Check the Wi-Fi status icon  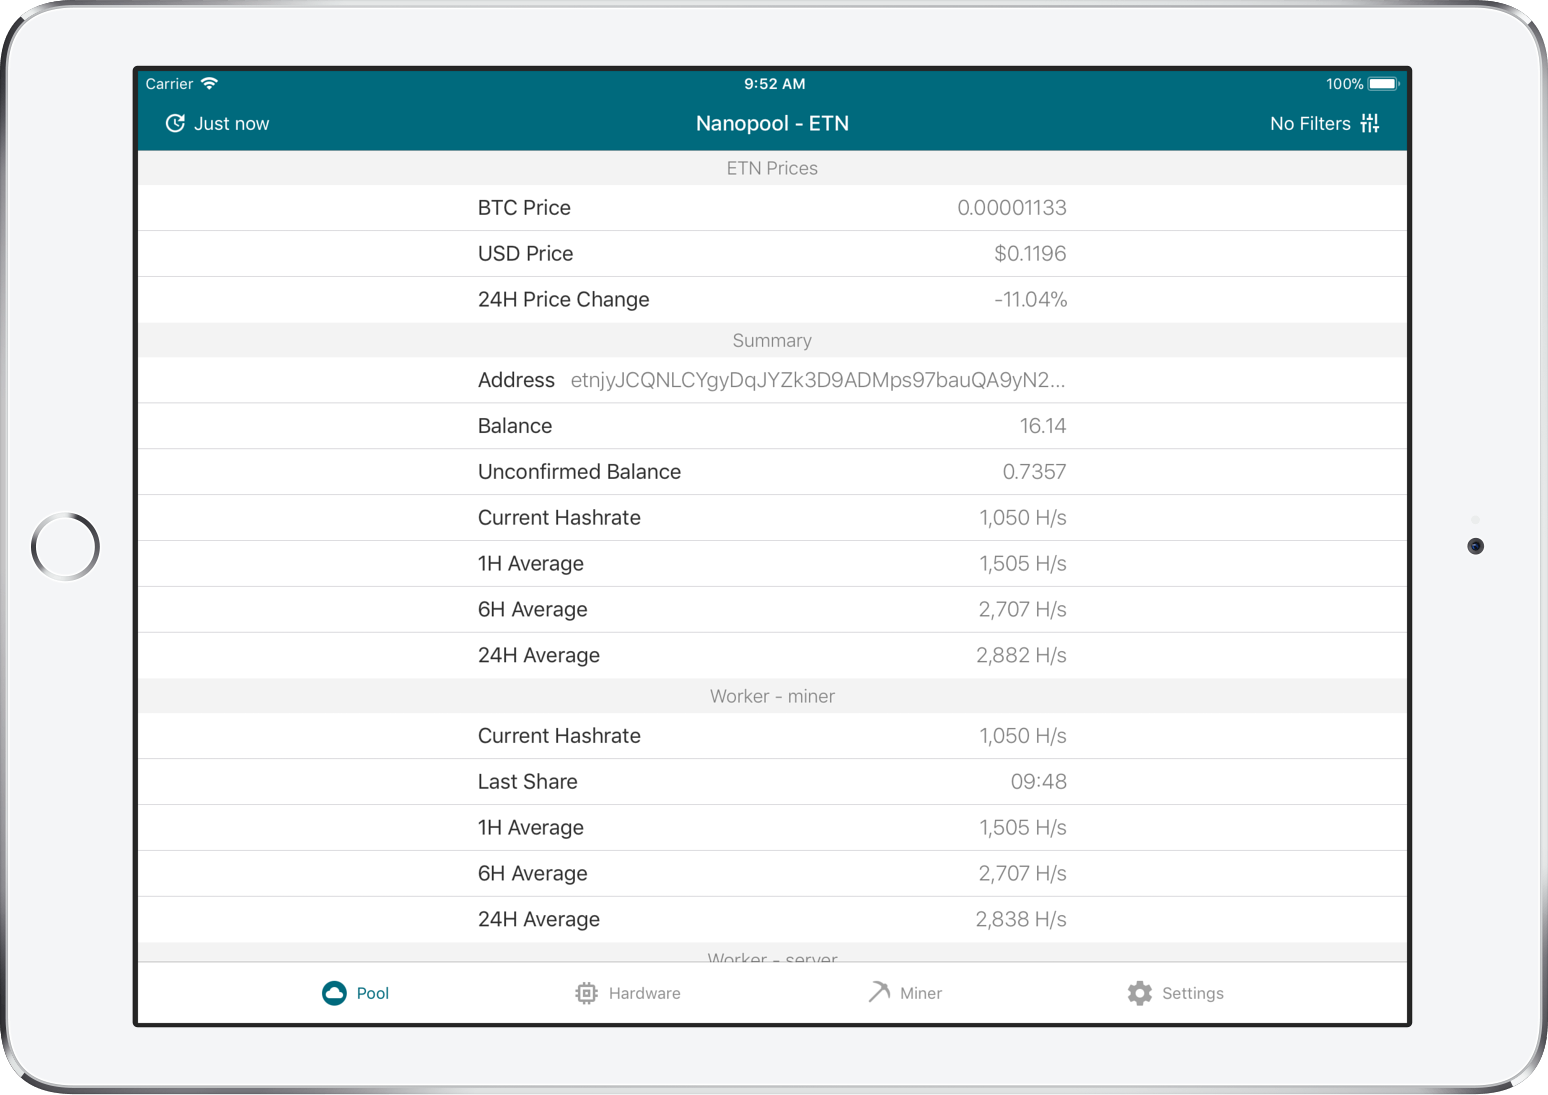tap(209, 83)
